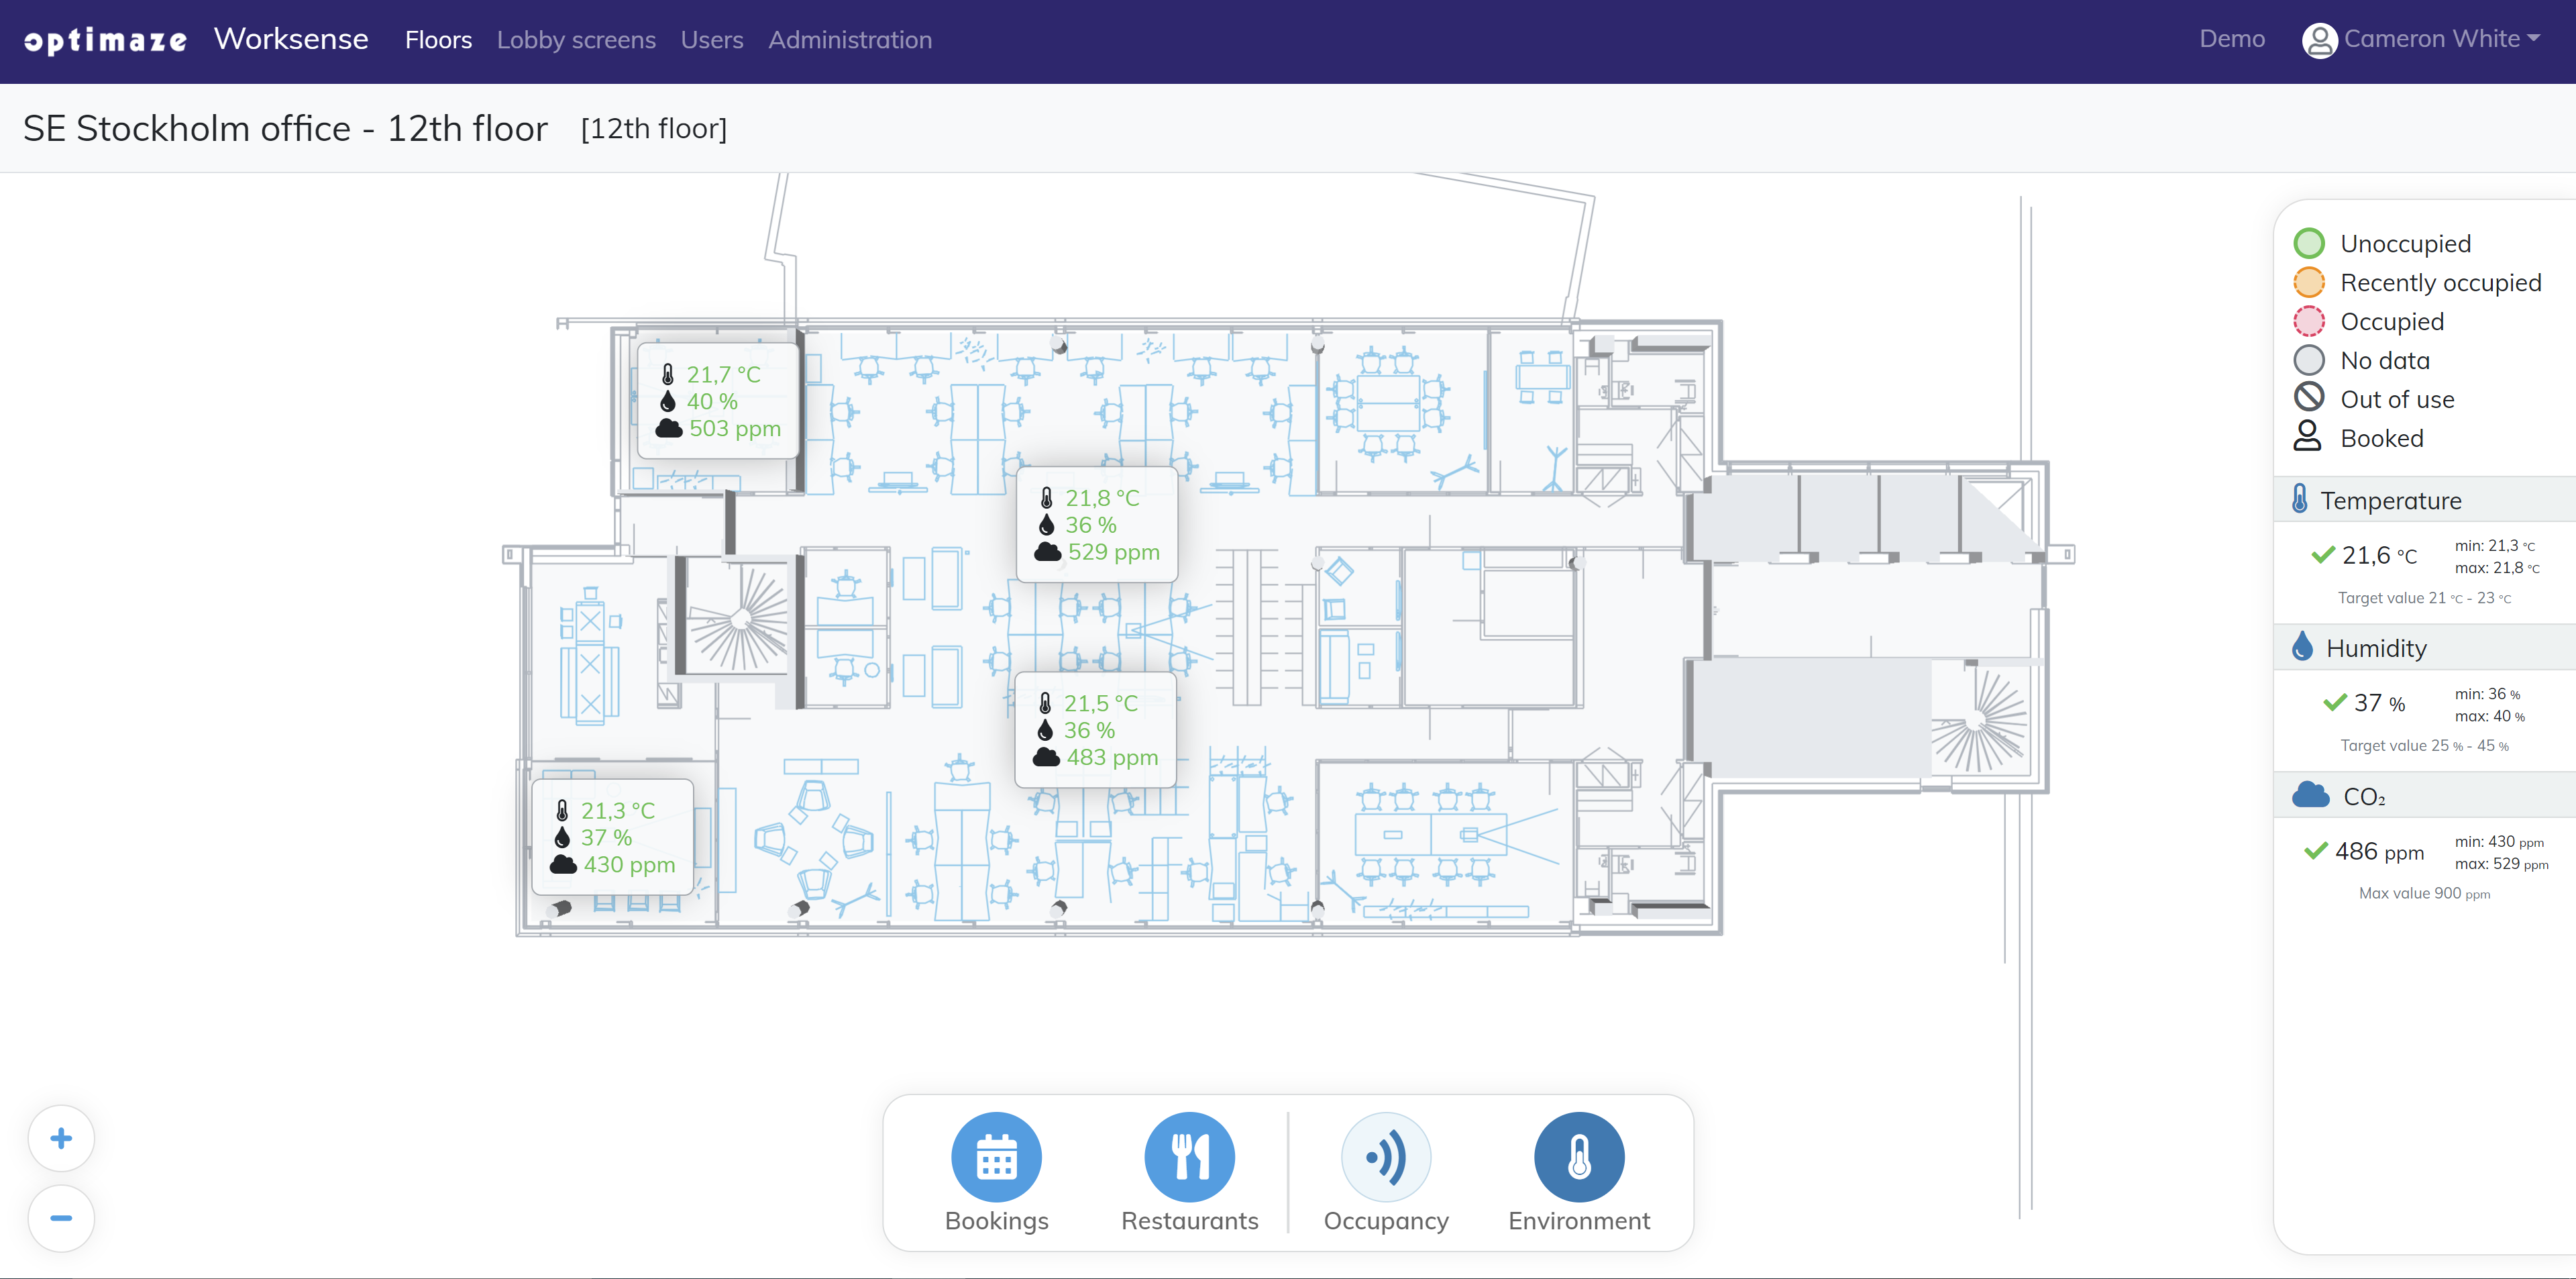Expand the Humidity section header
The image size is (2576, 1279).
2376,648
